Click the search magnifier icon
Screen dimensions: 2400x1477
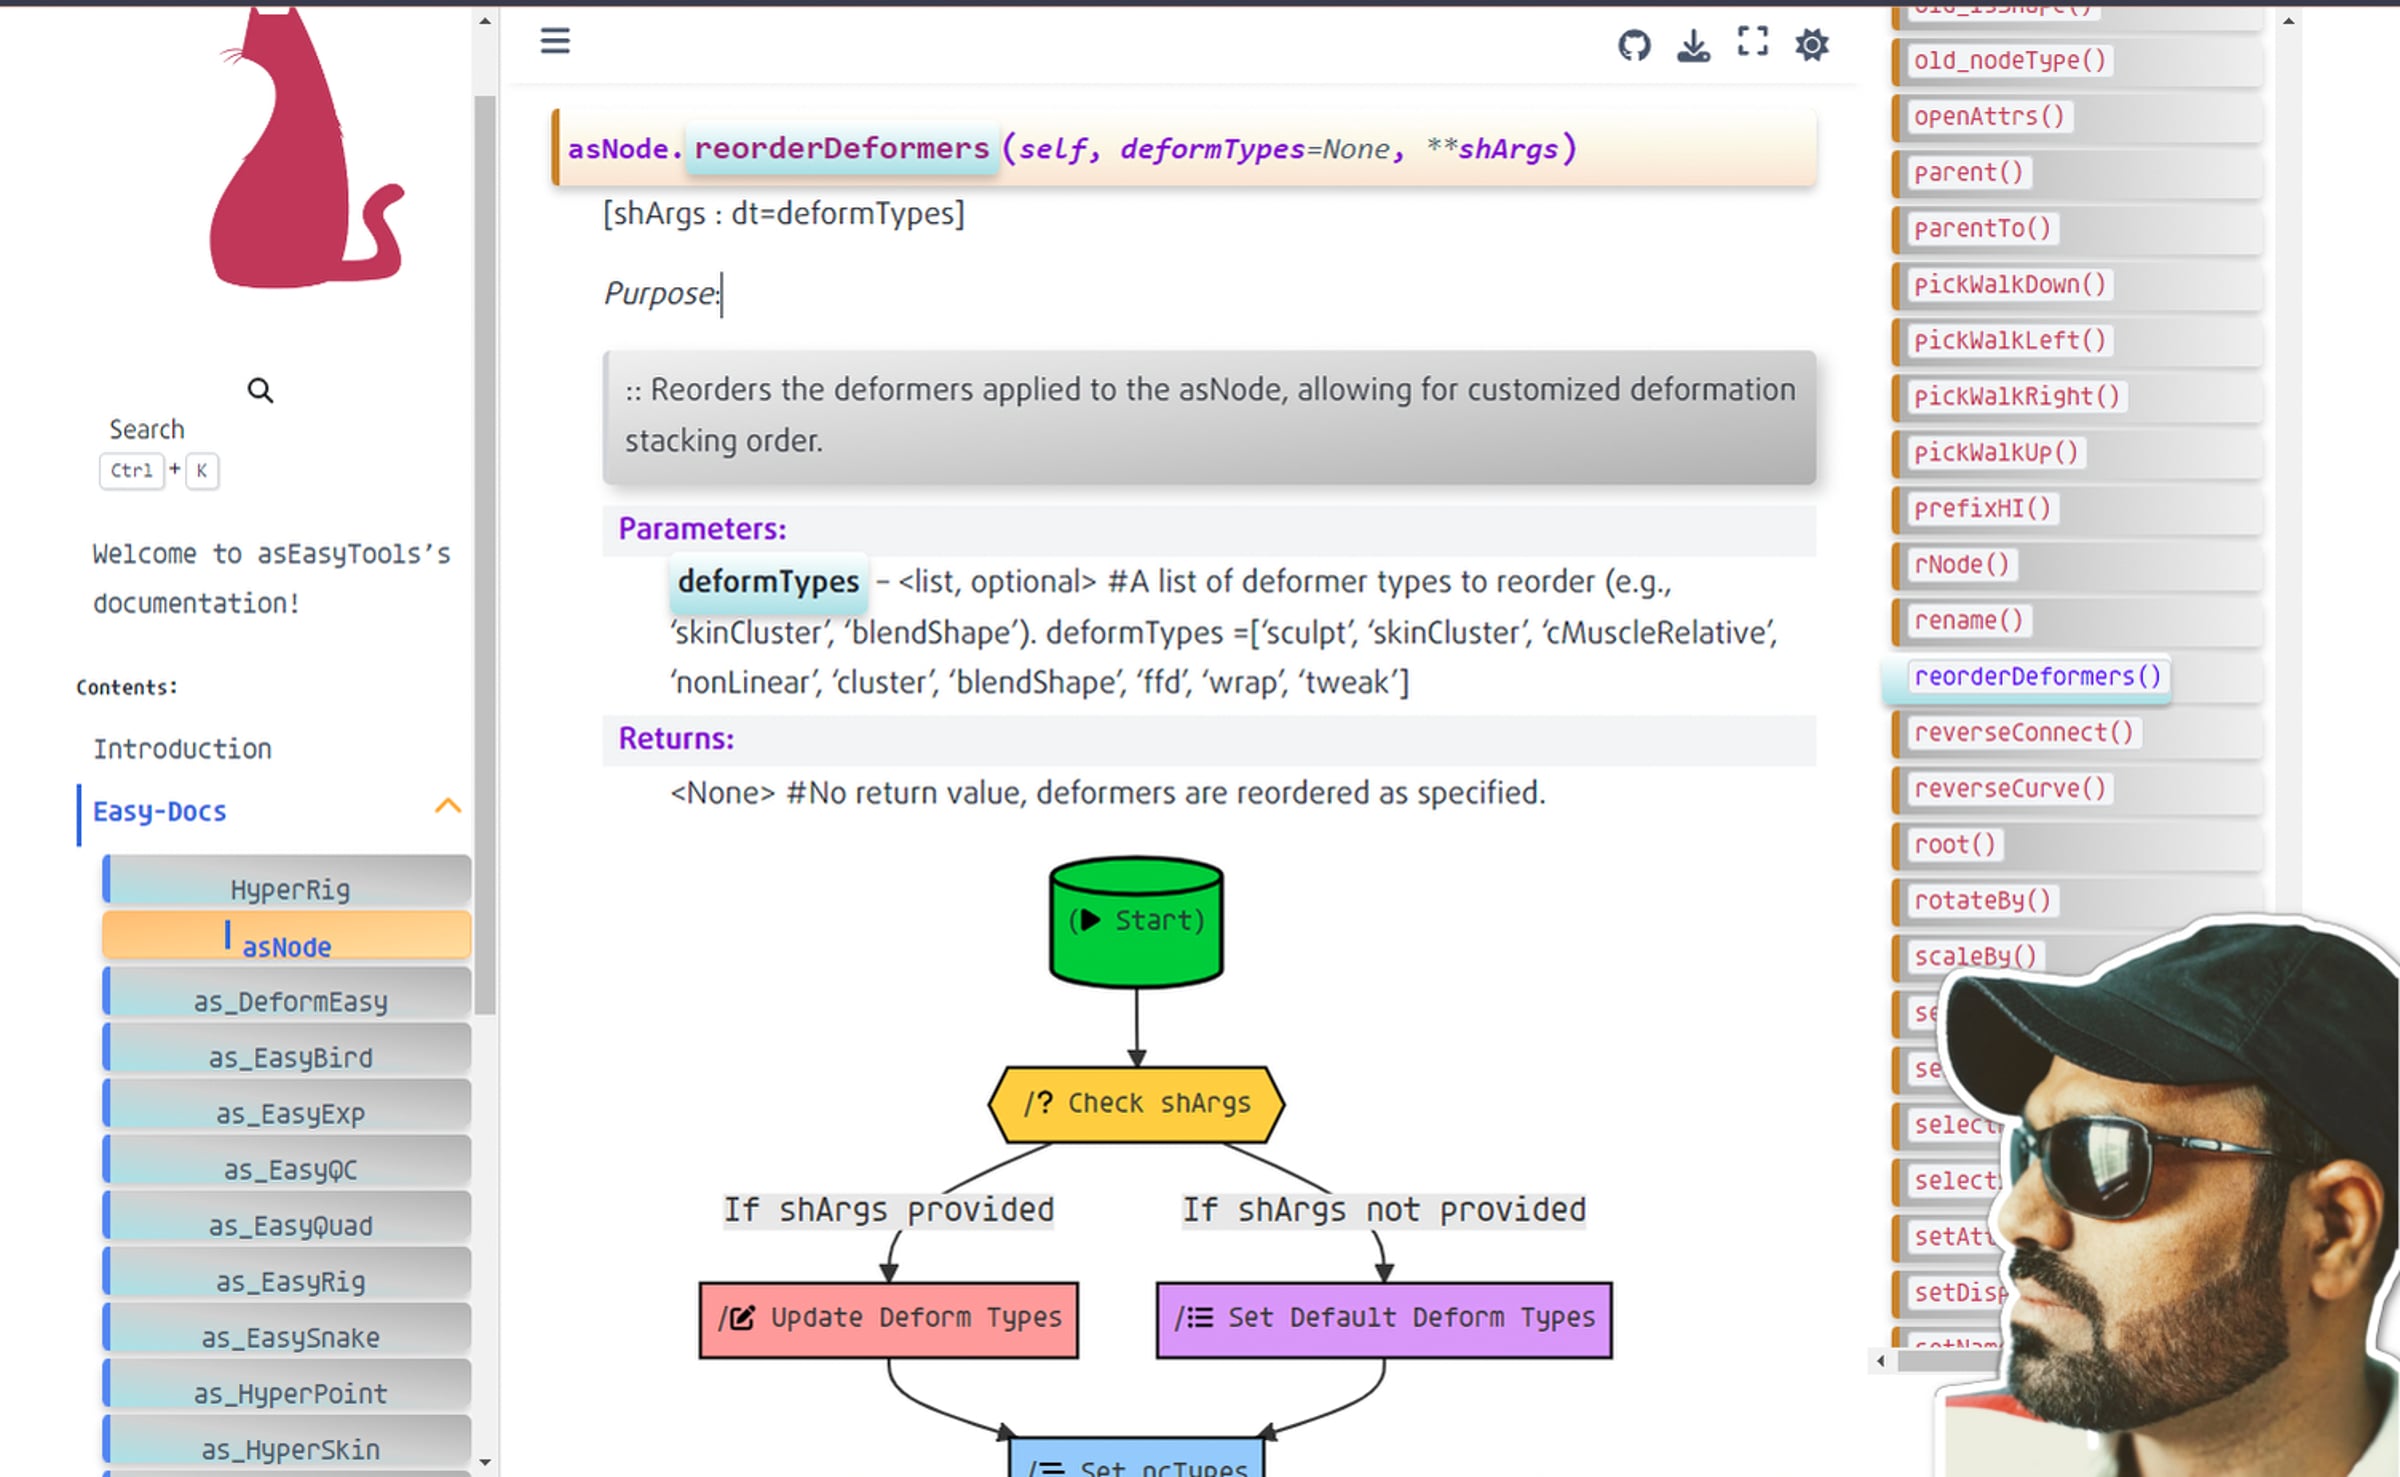click(x=260, y=390)
